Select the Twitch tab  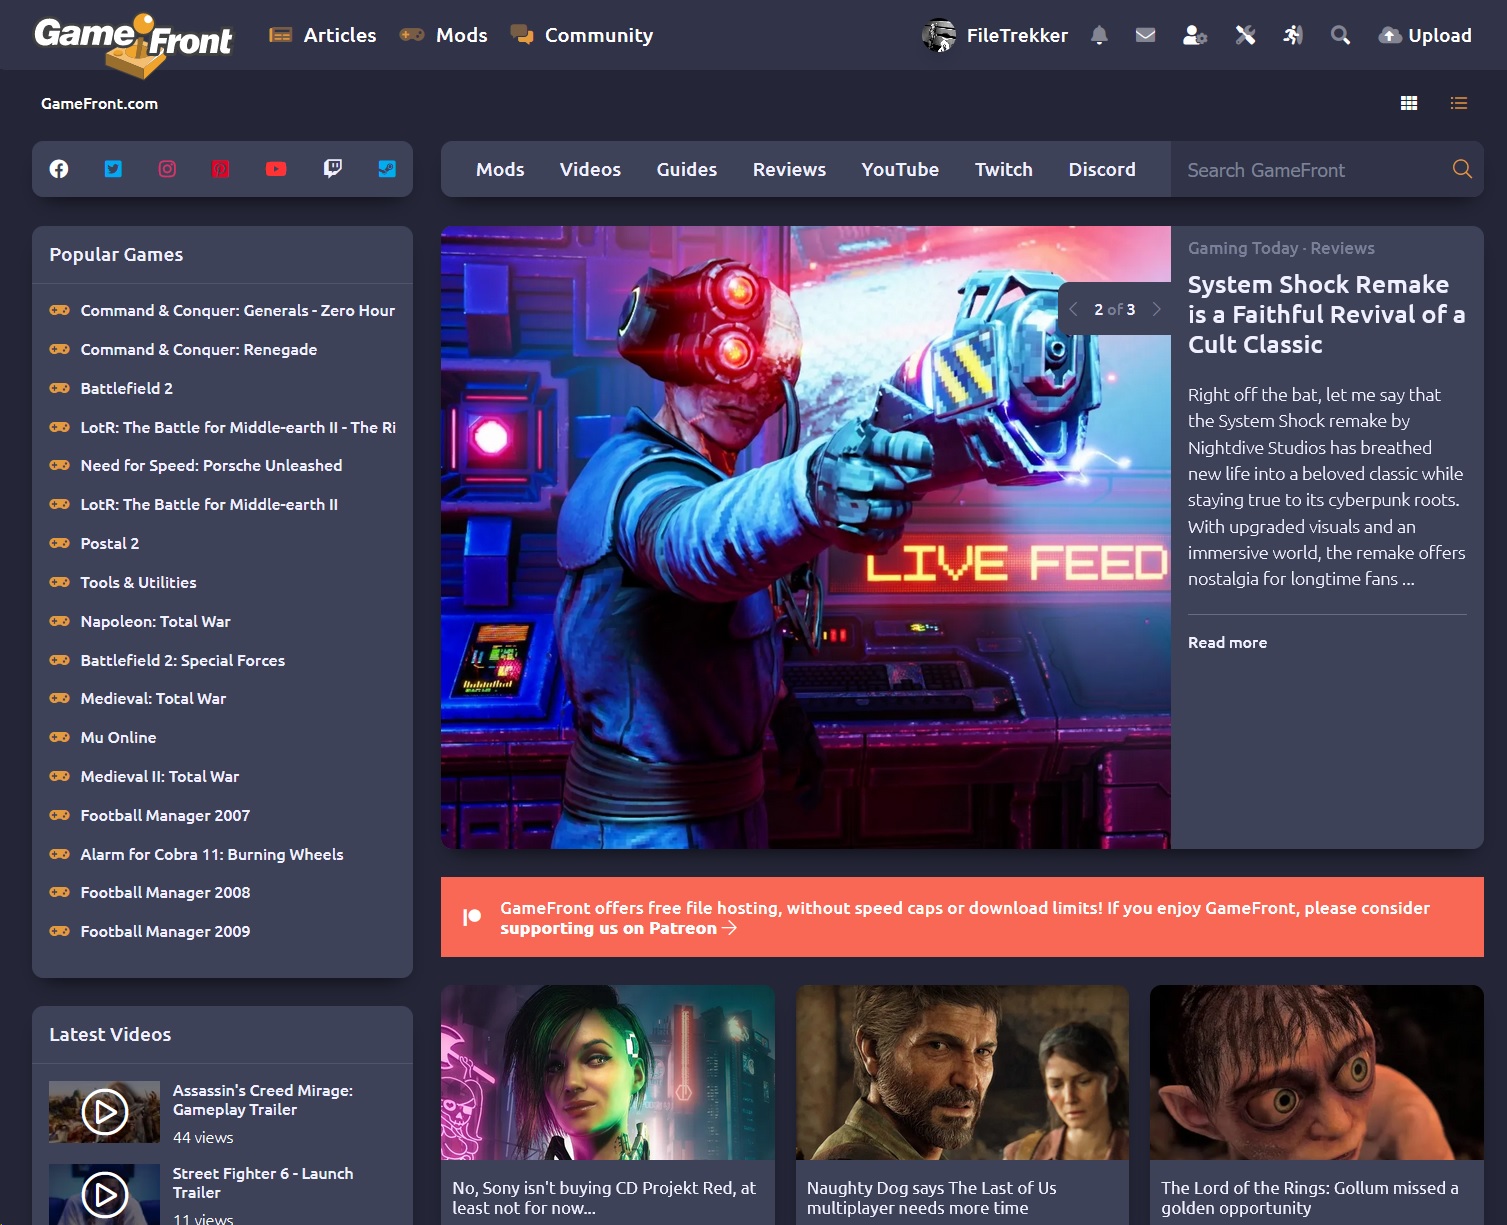click(x=1004, y=169)
